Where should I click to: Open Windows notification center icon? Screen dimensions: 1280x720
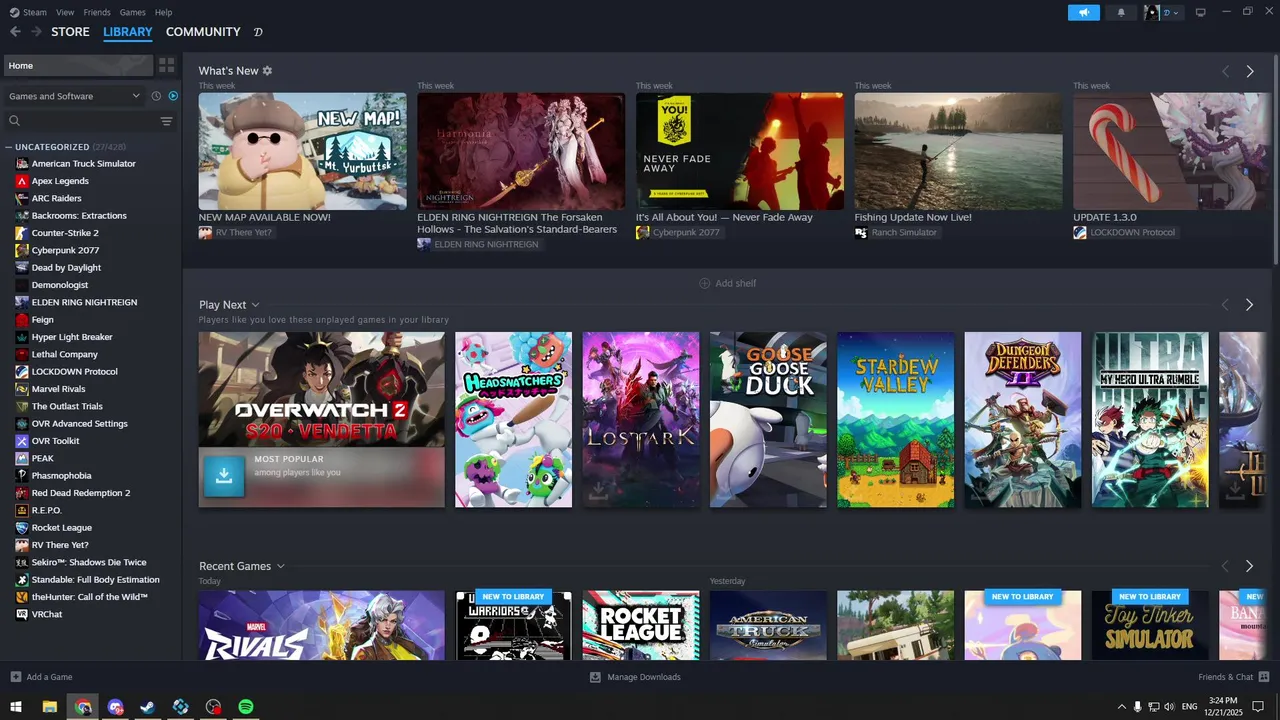tap(1258, 707)
